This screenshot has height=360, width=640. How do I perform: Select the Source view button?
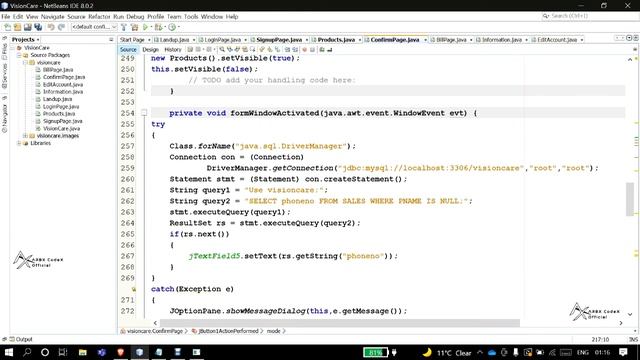coord(128,49)
